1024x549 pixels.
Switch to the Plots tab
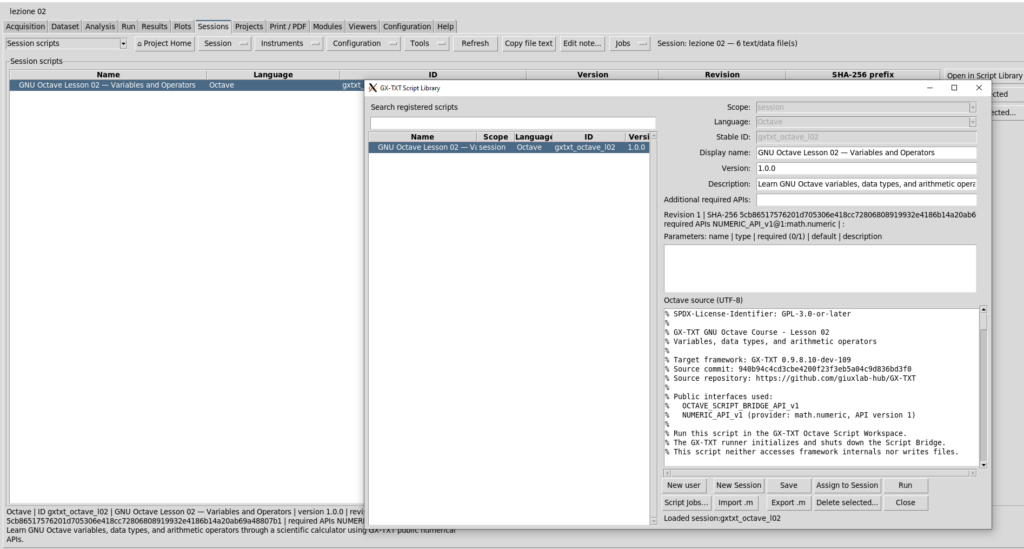click(x=182, y=27)
